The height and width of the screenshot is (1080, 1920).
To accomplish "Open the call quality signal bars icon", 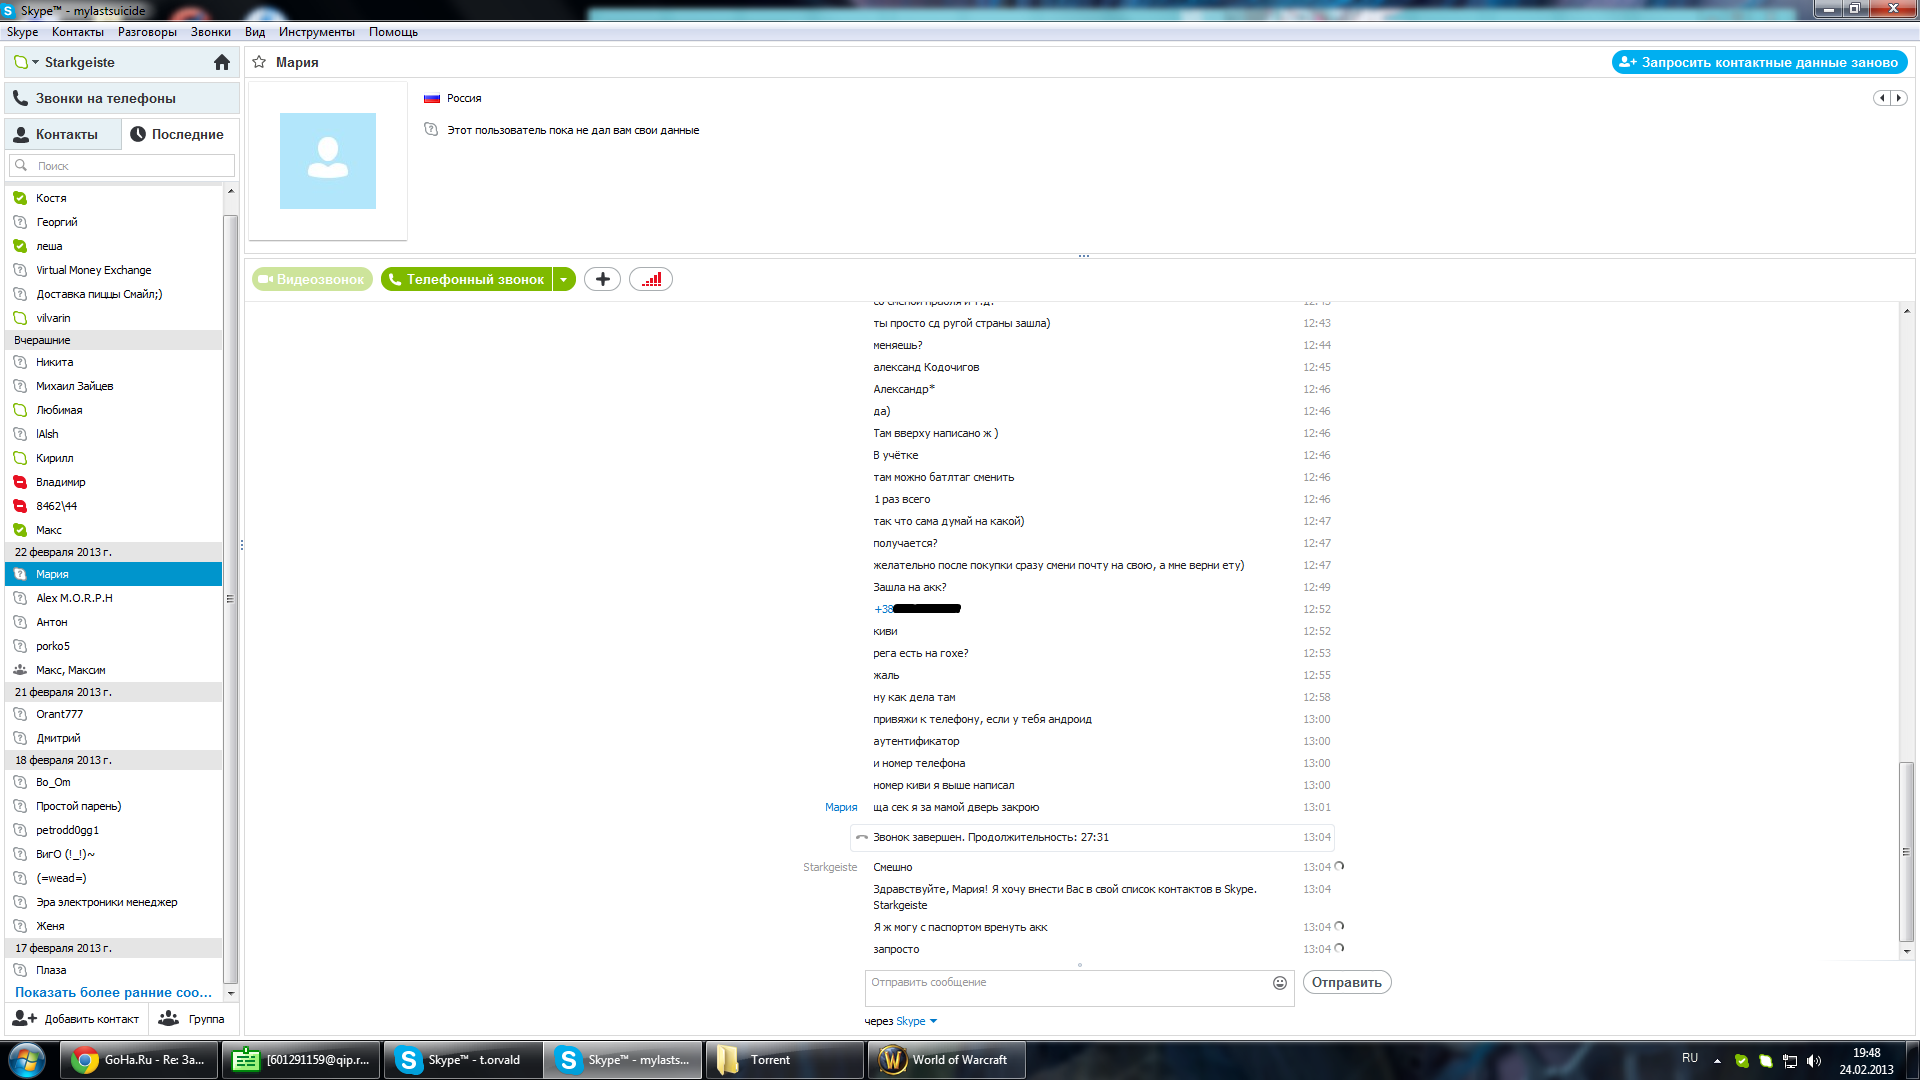I will 651,280.
